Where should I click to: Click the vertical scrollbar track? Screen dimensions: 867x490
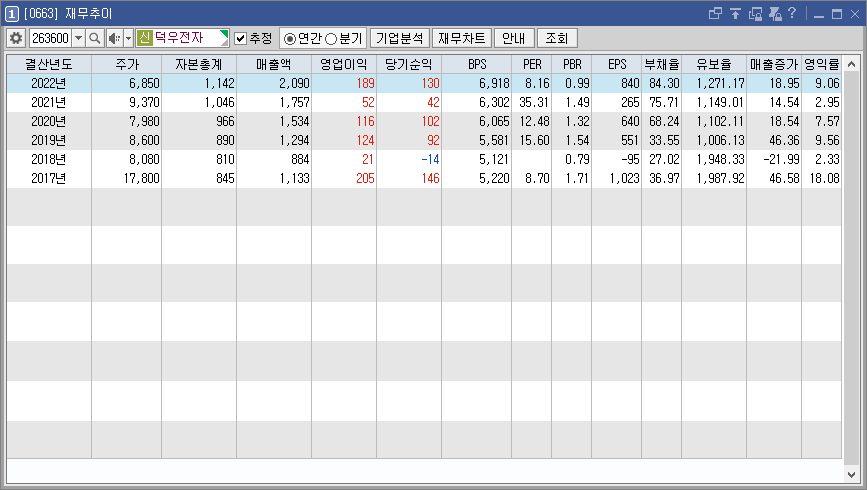tap(851, 268)
